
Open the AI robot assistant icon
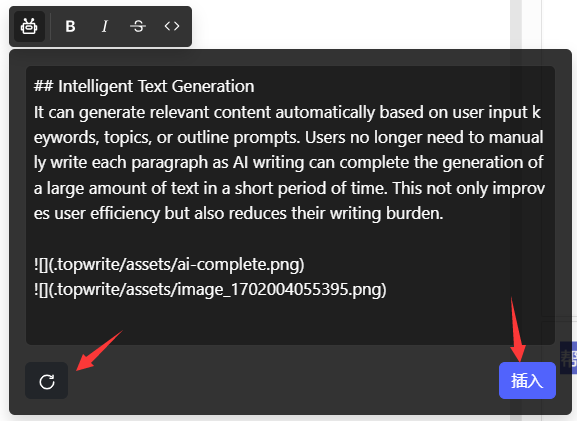(x=29, y=26)
